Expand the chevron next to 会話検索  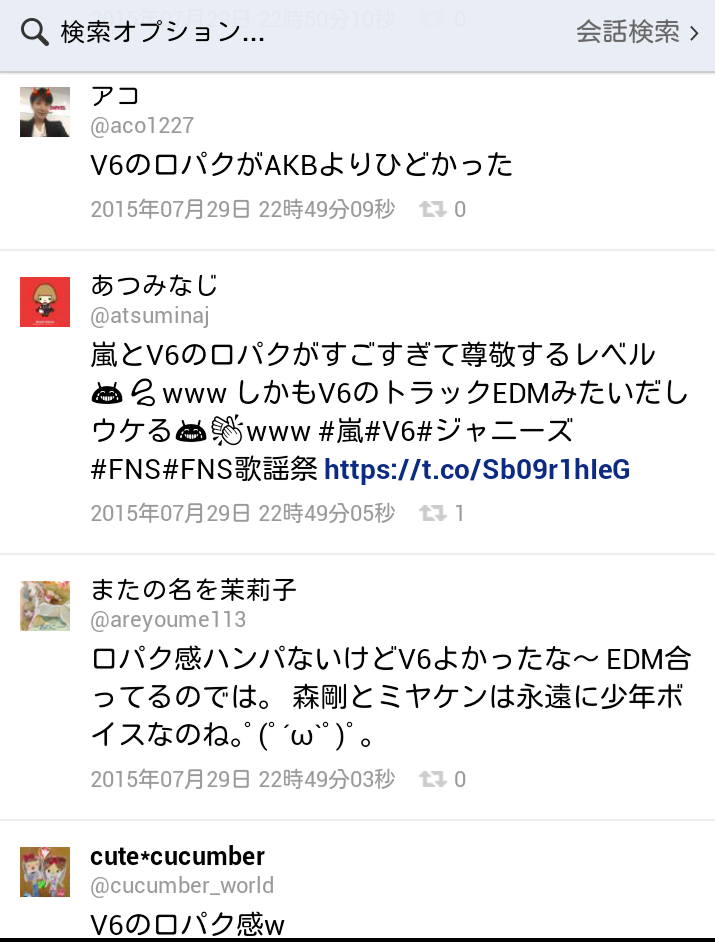point(695,32)
